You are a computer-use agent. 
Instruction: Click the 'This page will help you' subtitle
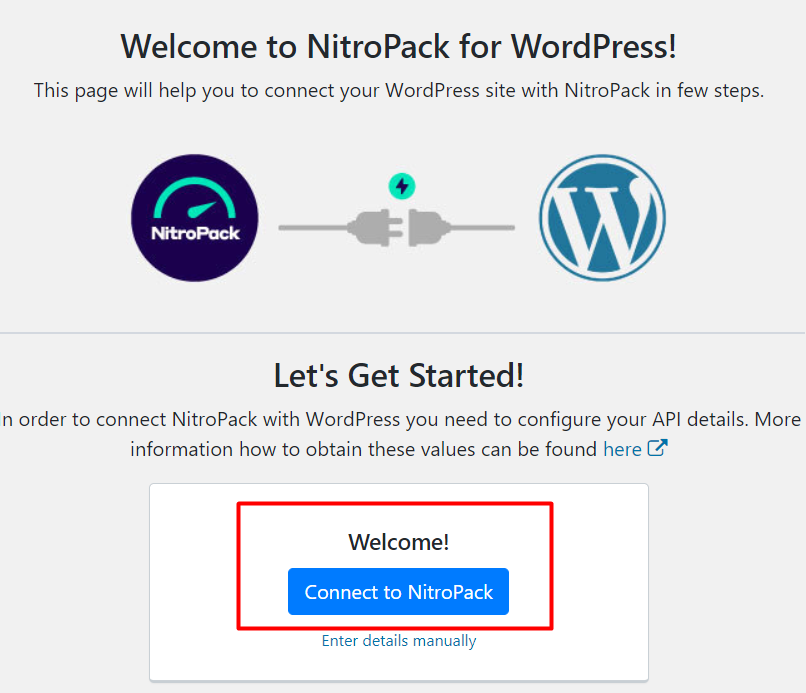pyautogui.click(x=399, y=90)
